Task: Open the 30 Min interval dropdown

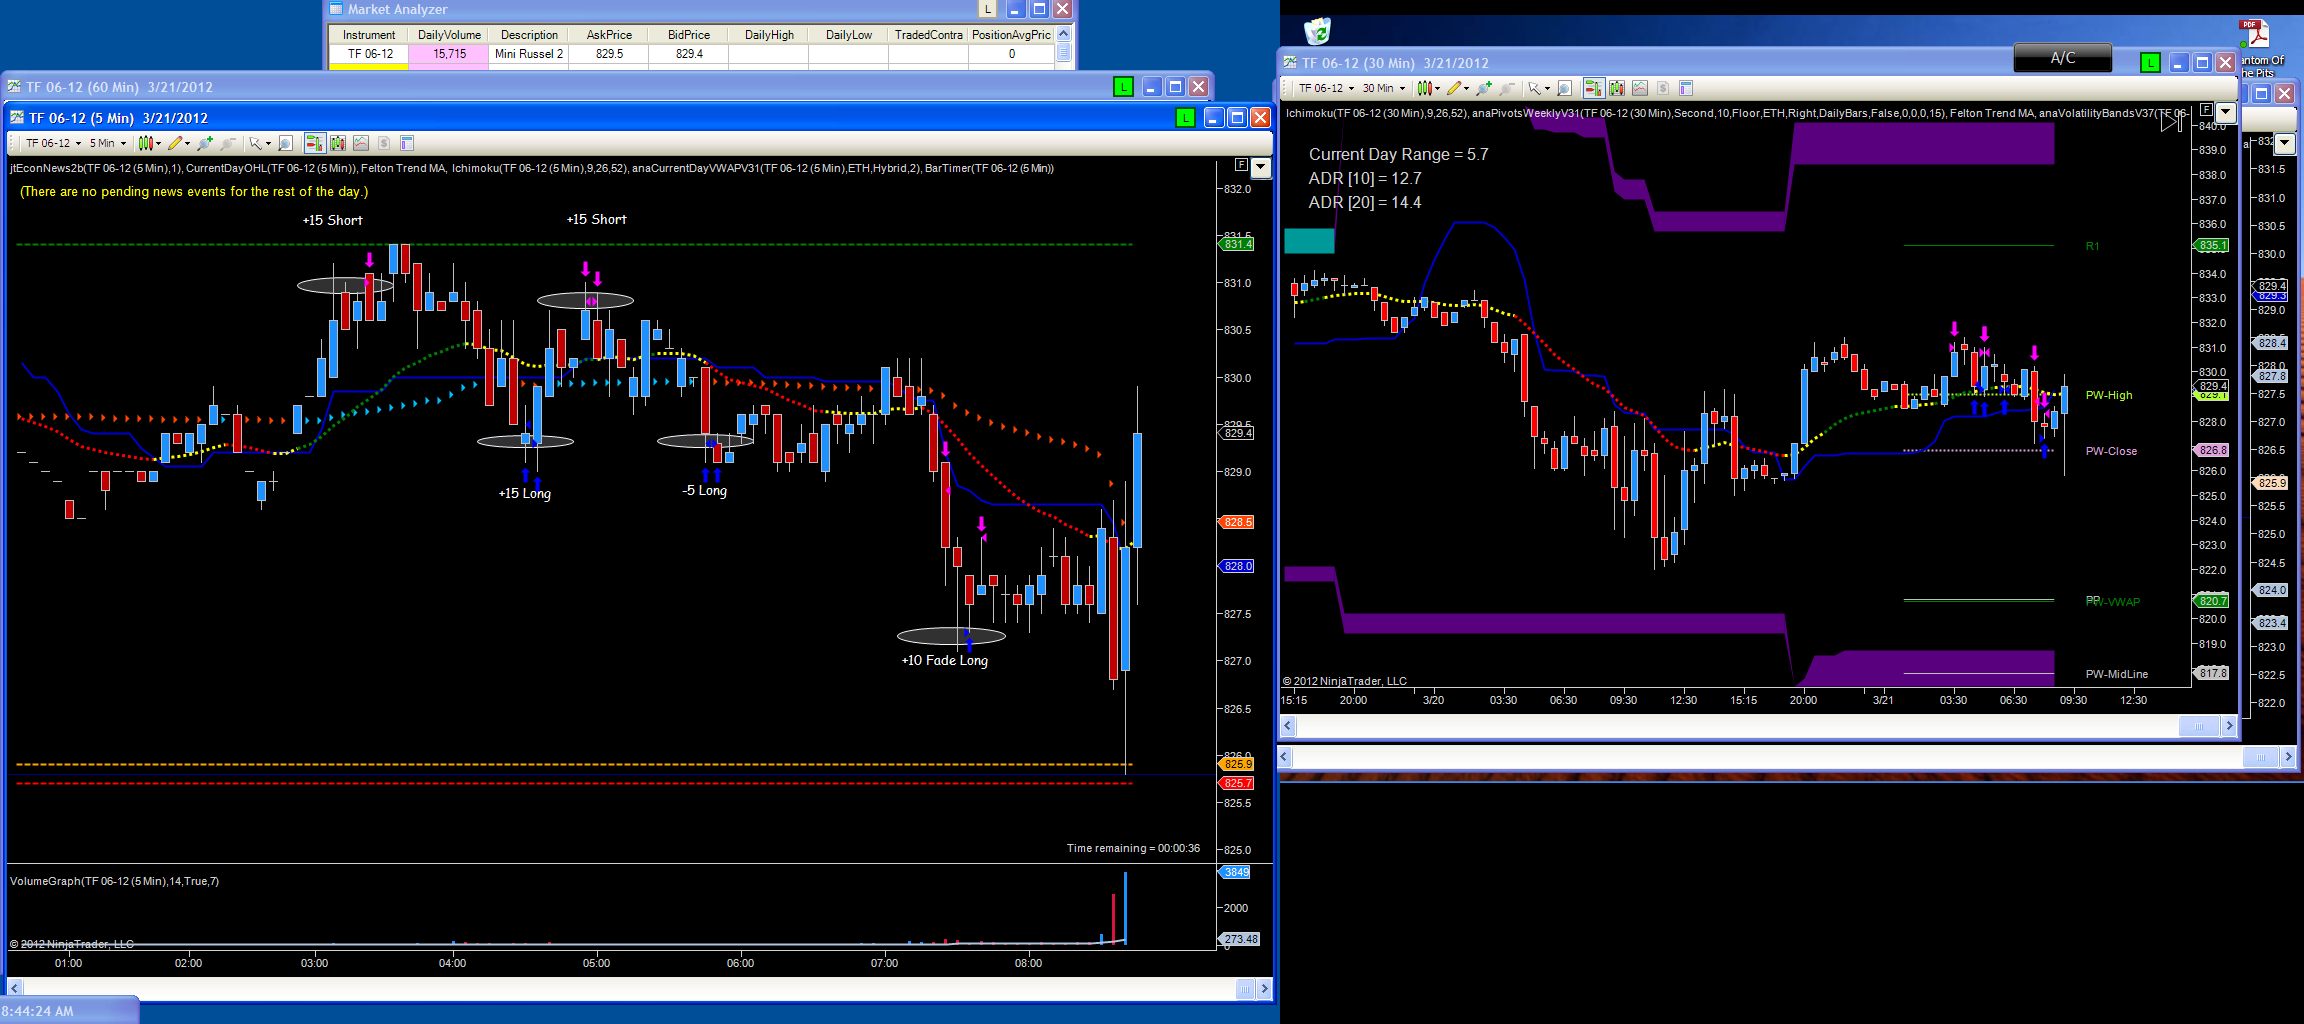Action: point(1384,88)
